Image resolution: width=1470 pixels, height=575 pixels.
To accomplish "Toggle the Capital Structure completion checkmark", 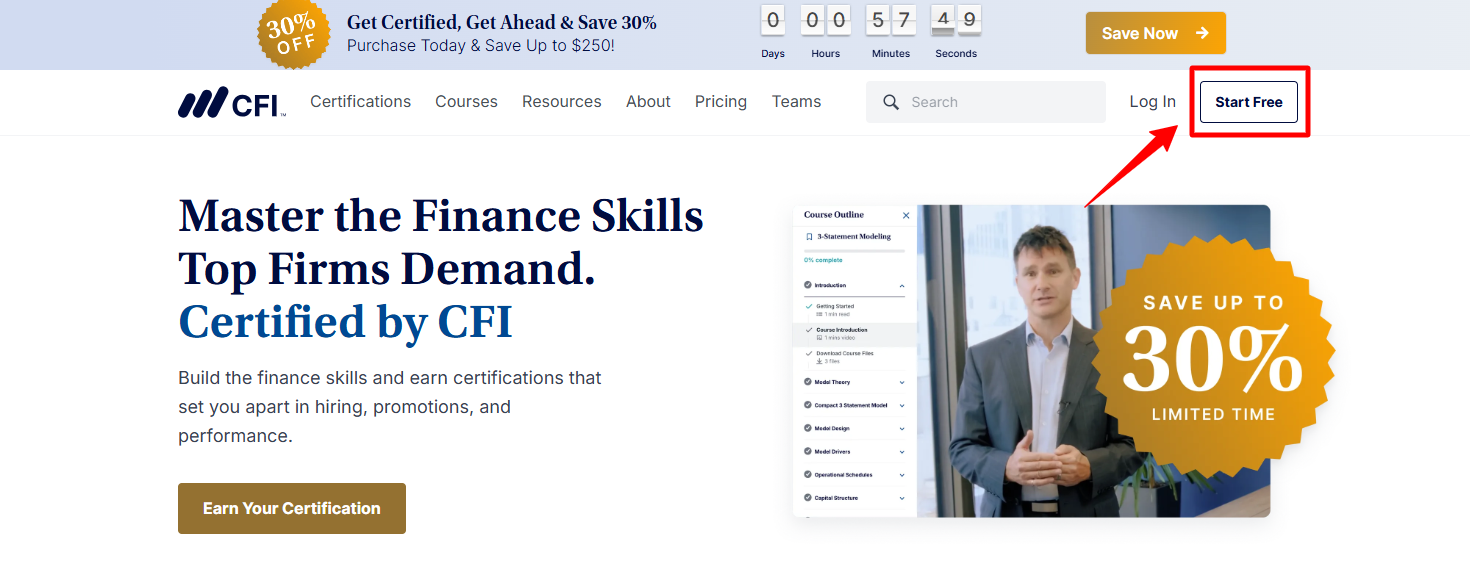I will (807, 498).
